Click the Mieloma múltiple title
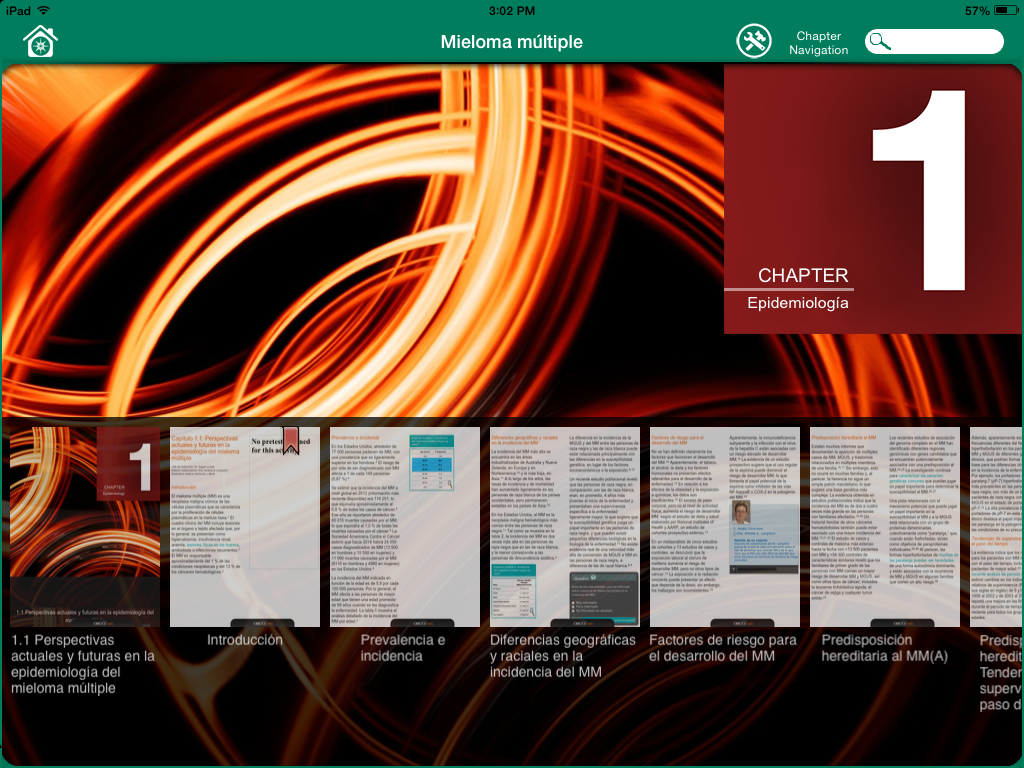1024x768 pixels. pyautogui.click(x=511, y=42)
